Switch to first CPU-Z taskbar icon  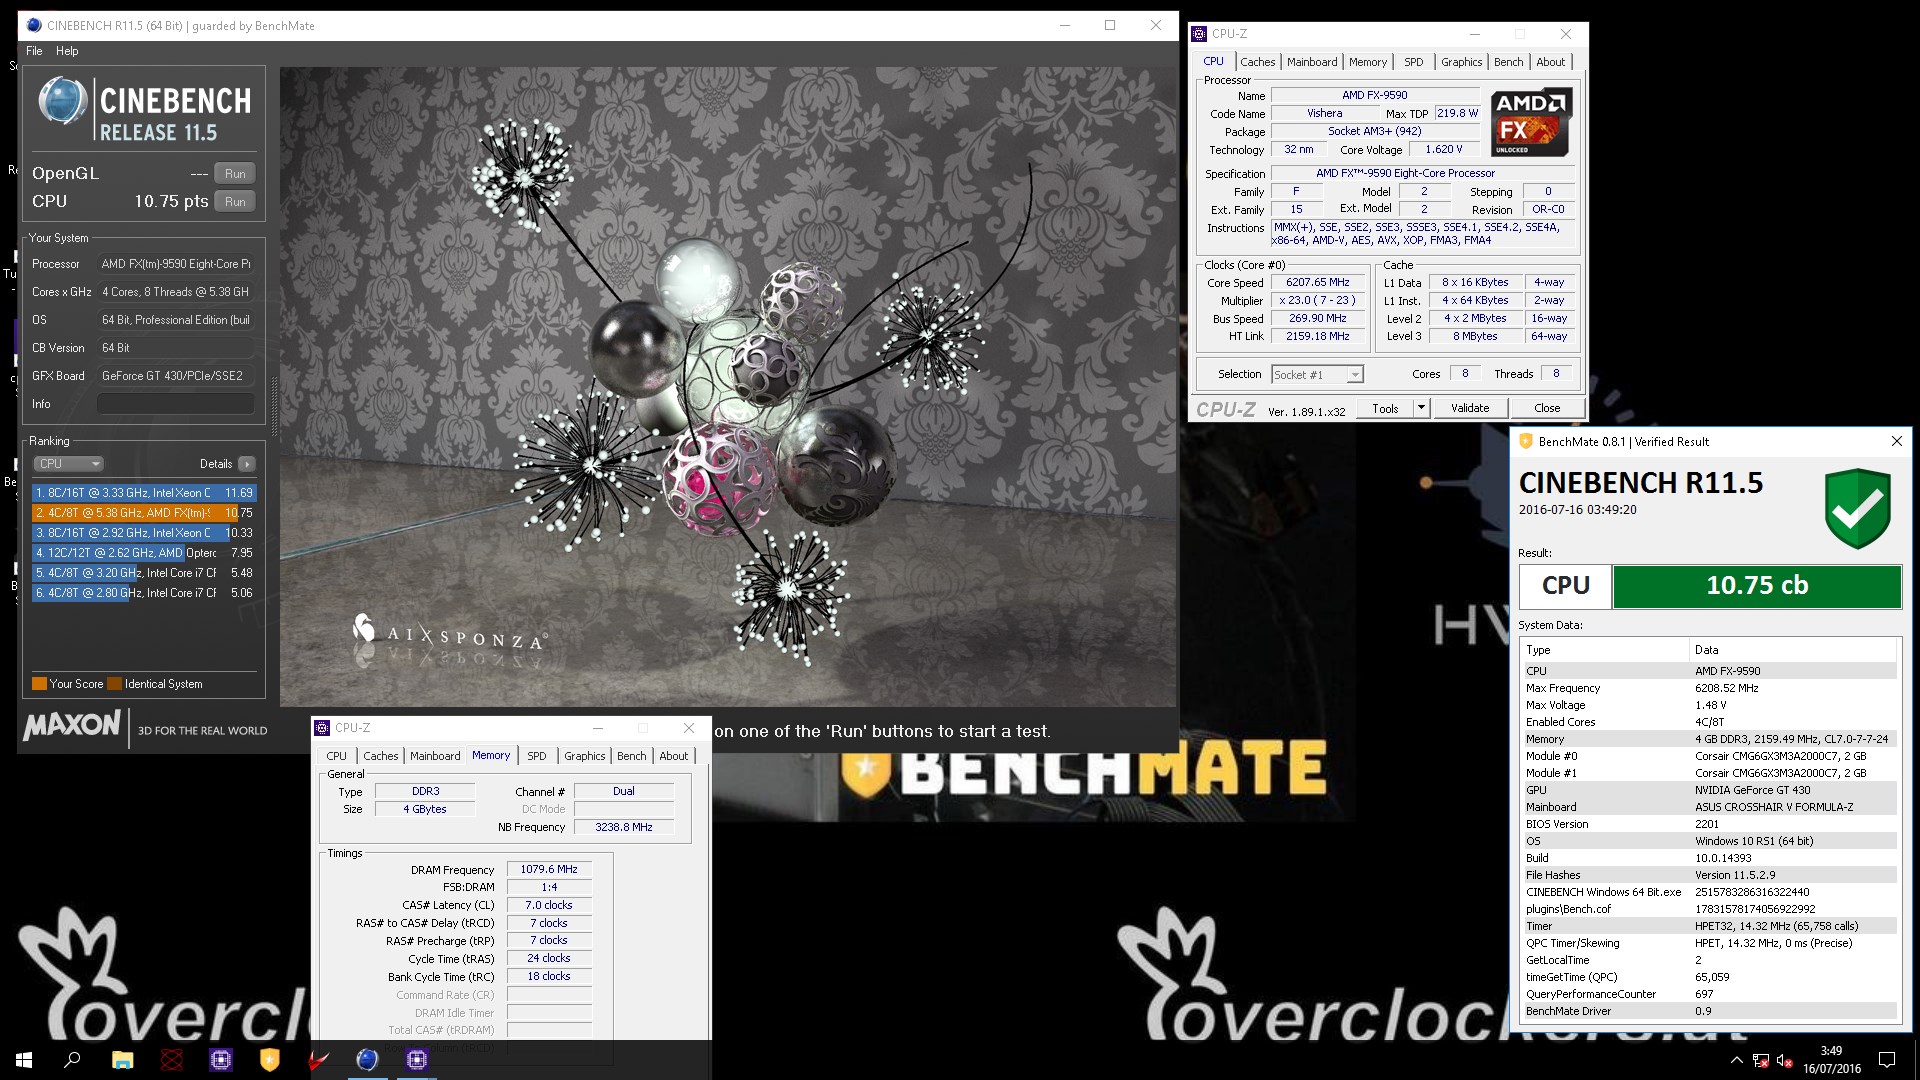221,1060
